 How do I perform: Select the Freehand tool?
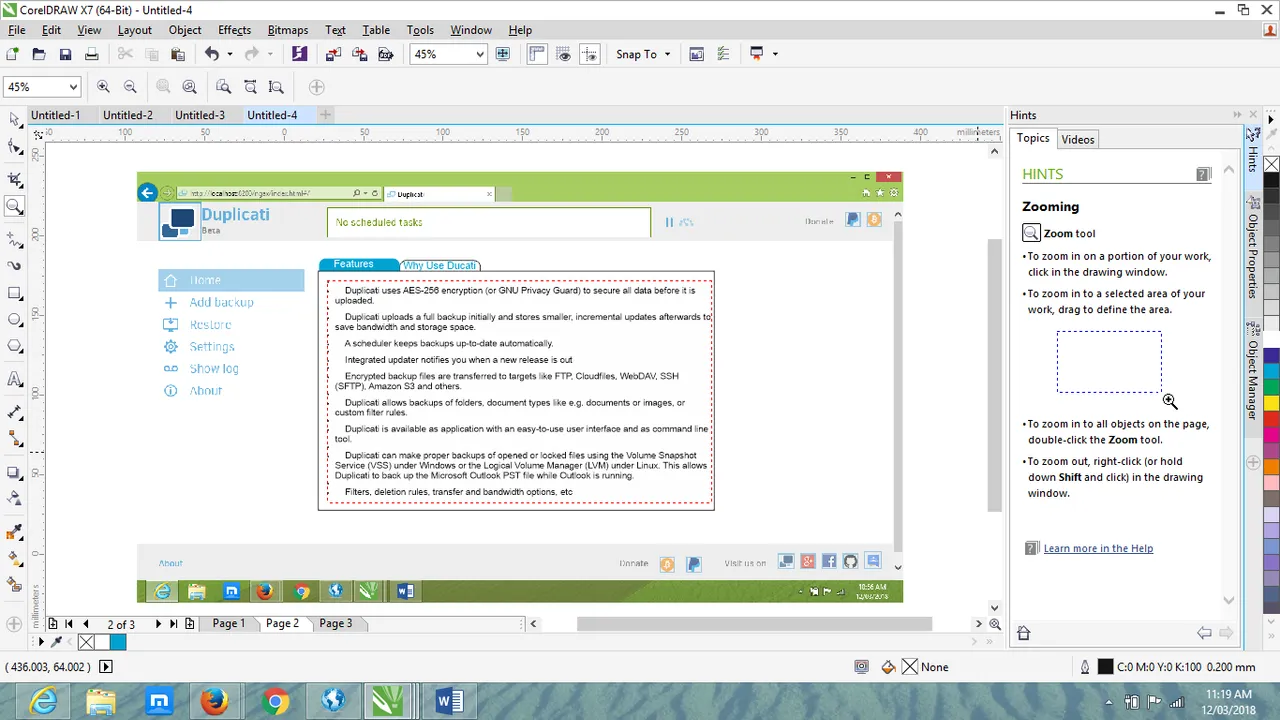point(14,240)
